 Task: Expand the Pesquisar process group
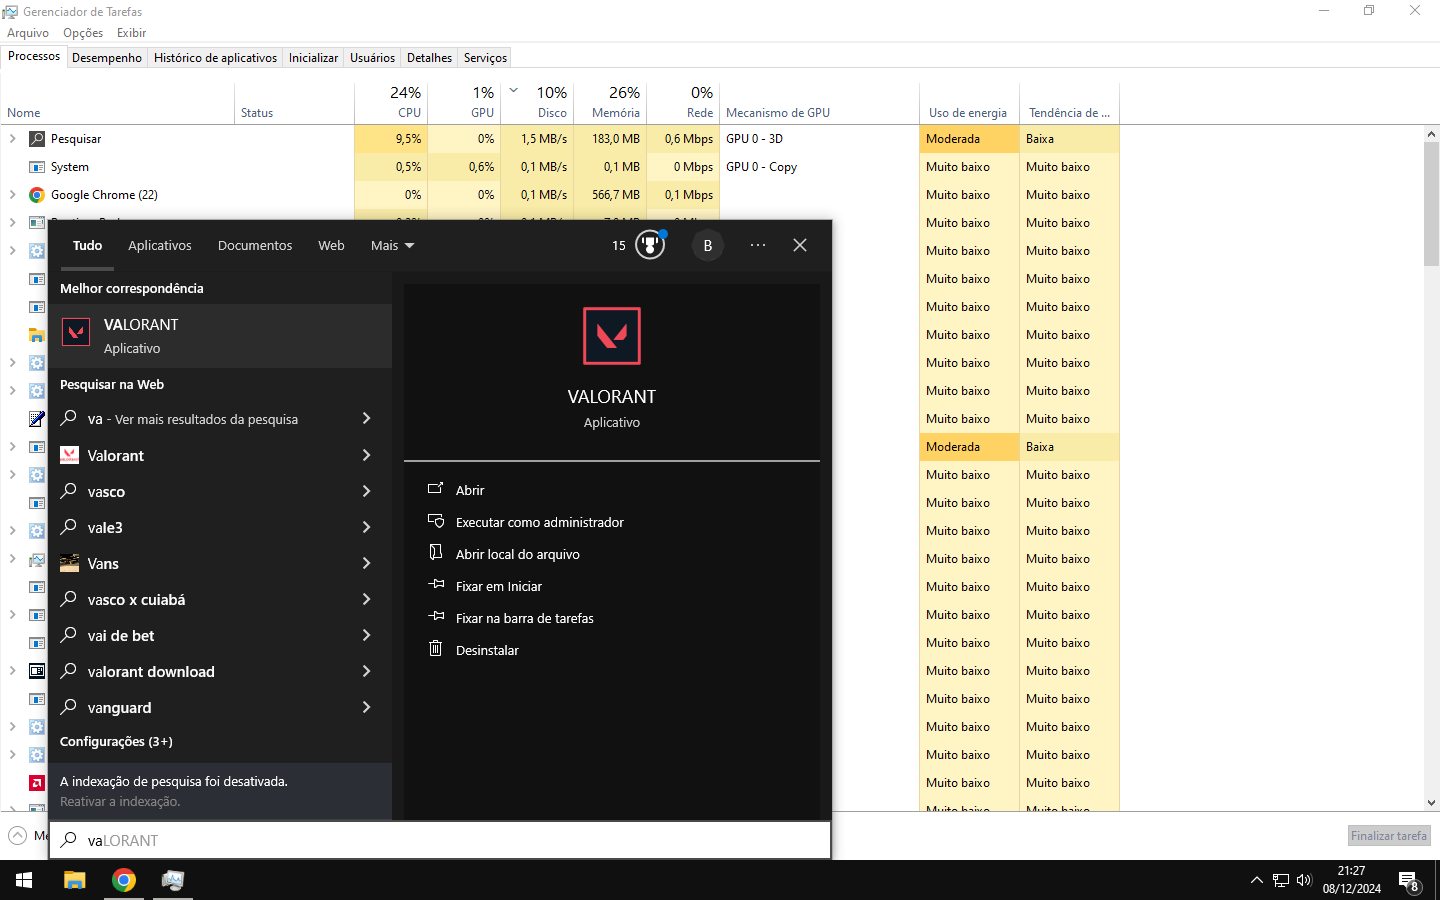tap(13, 139)
